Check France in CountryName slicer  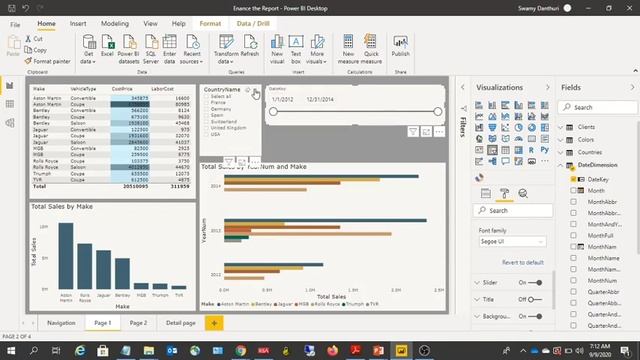pos(207,103)
